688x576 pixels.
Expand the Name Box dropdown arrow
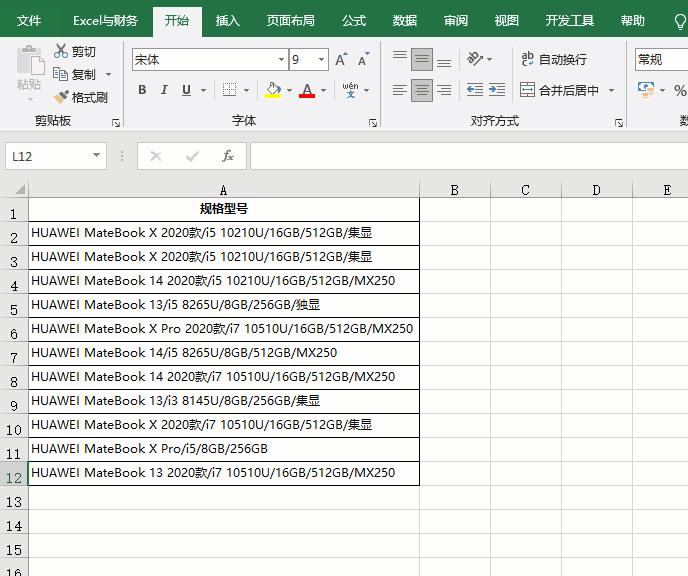click(97, 155)
